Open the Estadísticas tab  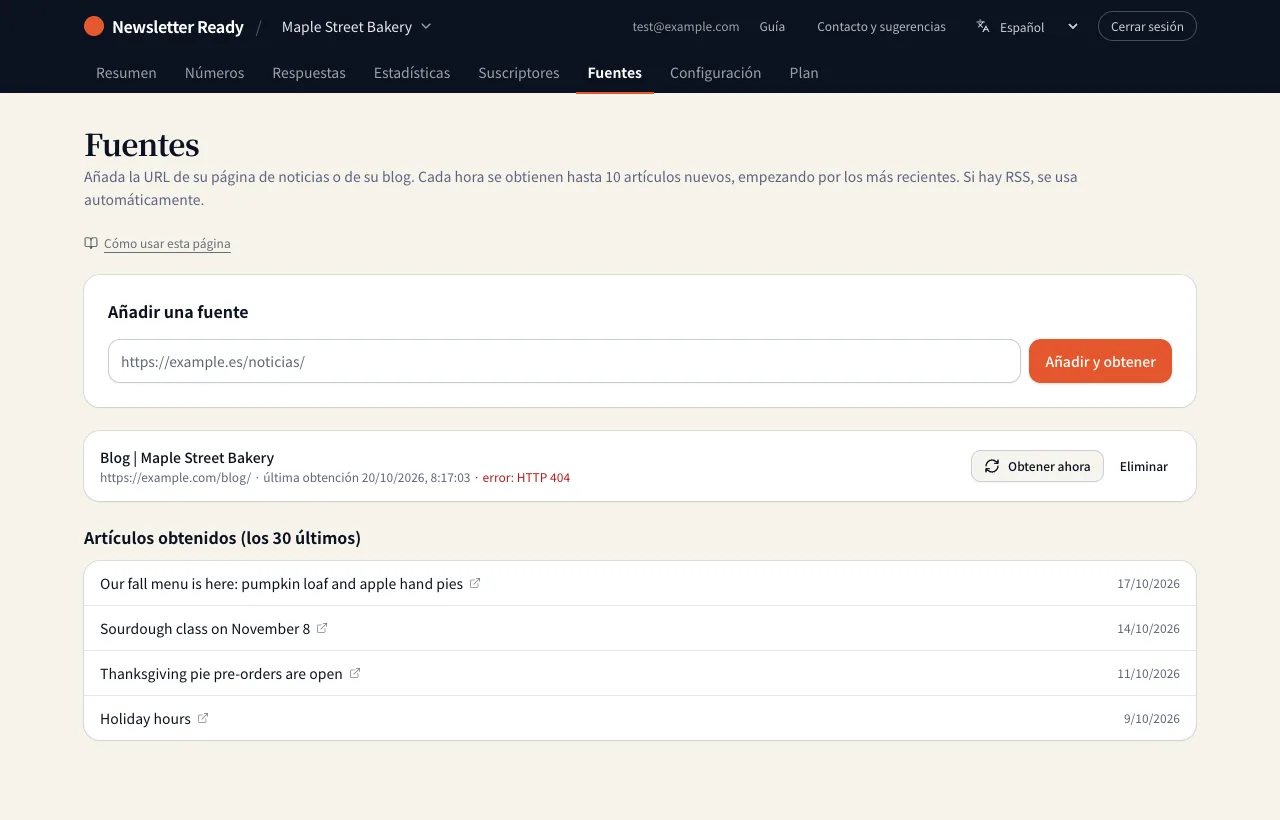[412, 72]
